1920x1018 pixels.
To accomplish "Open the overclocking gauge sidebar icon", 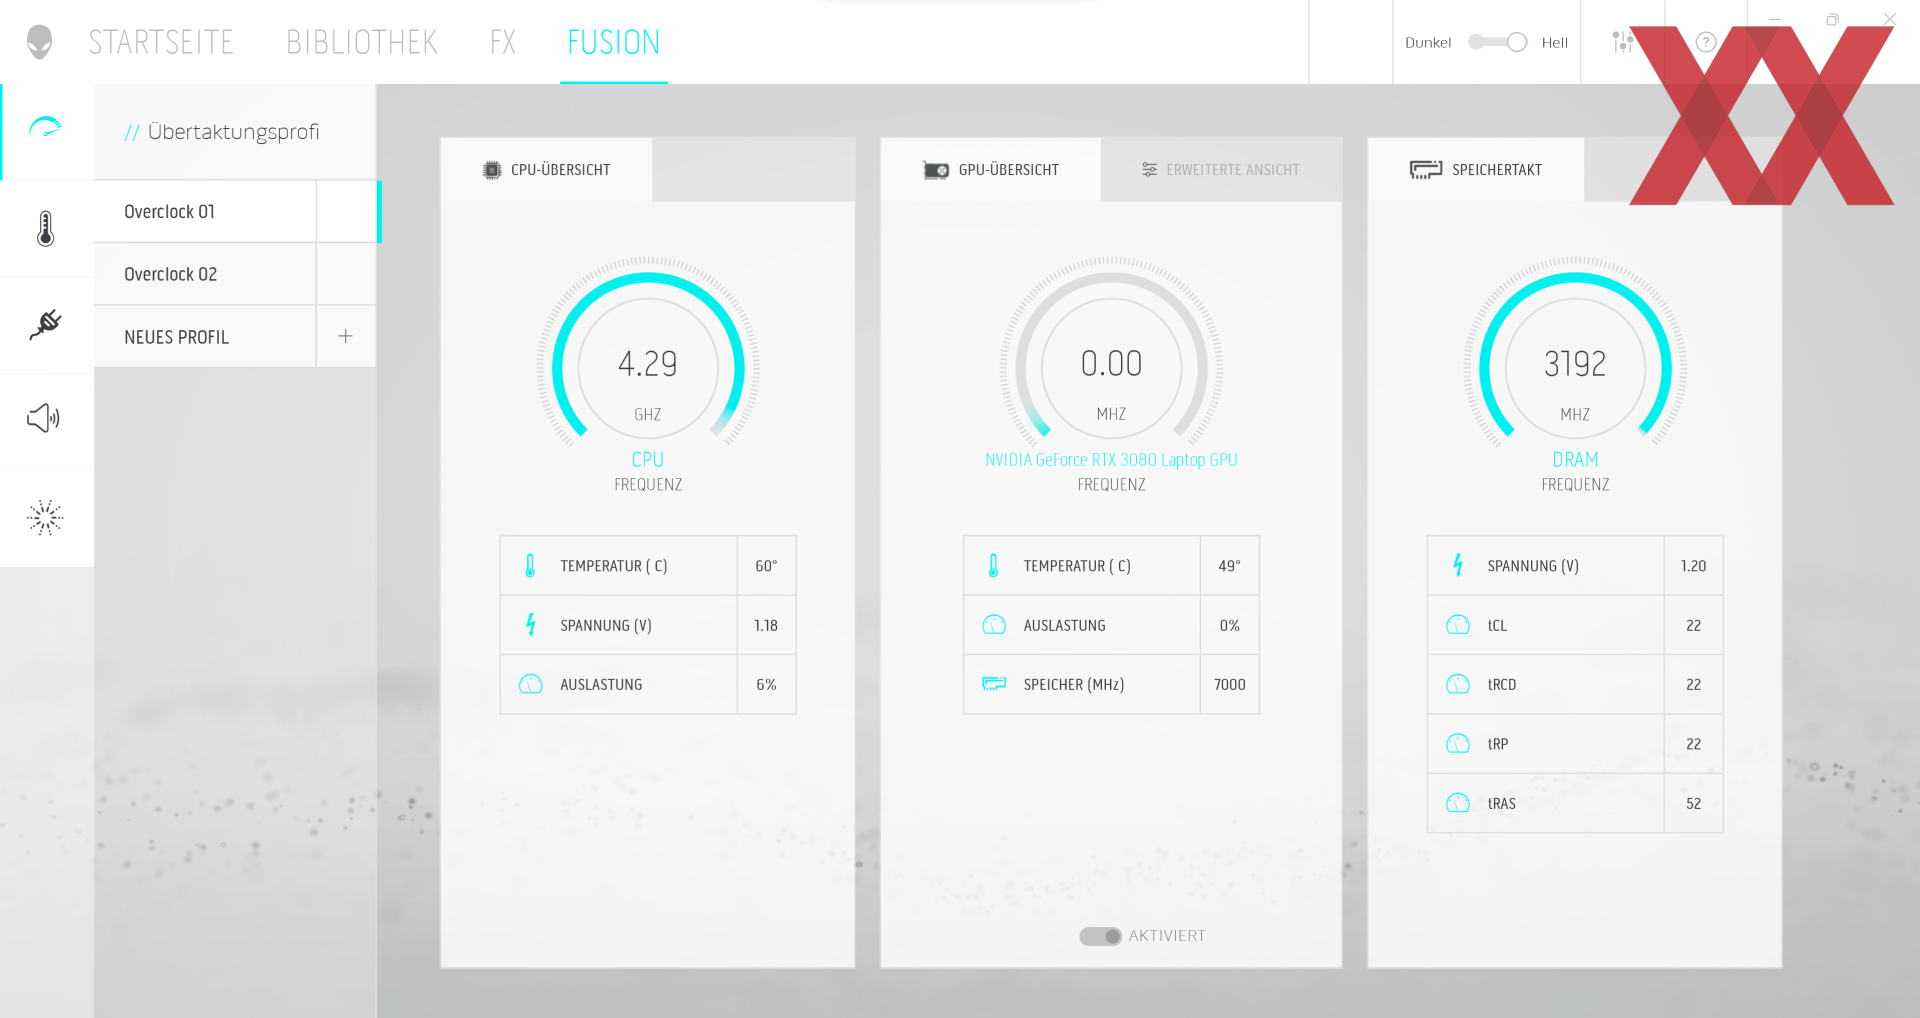I will pos(46,128).
